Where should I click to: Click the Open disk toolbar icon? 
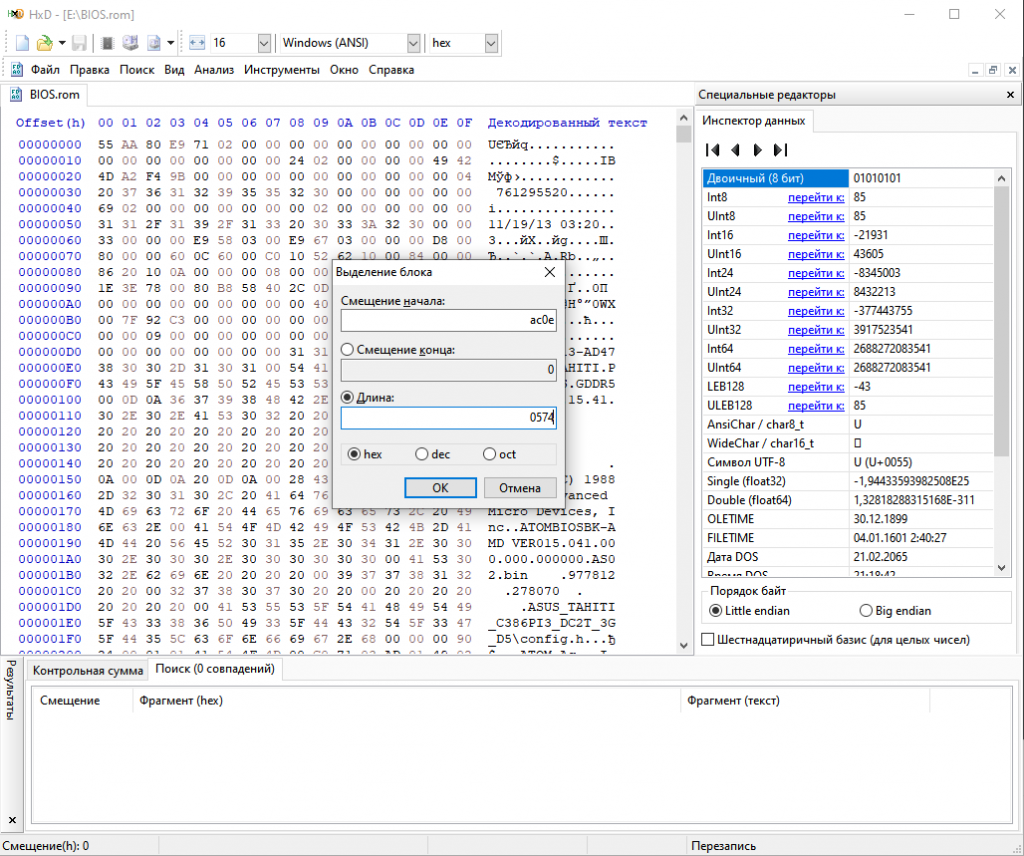[x=131, y=43]
